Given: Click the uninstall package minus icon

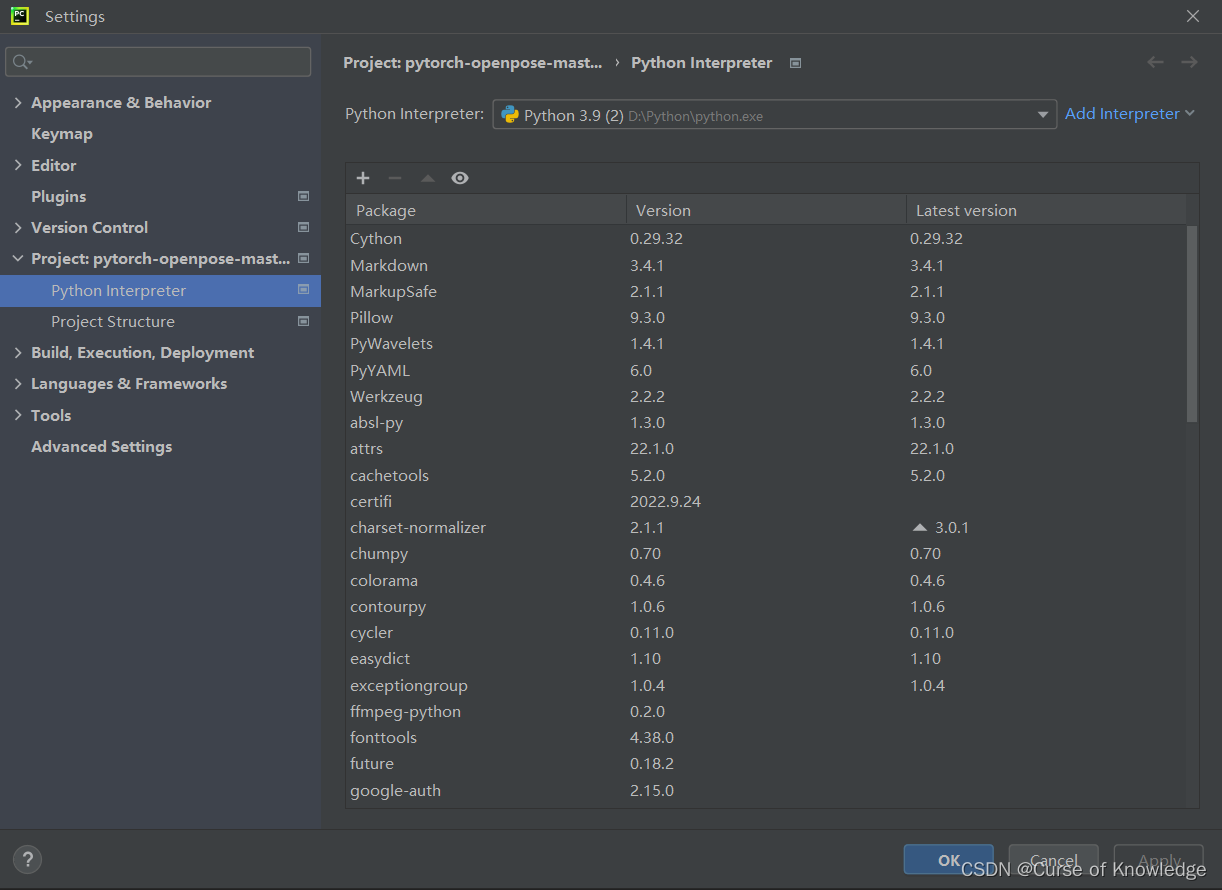Looking at the screenshot, I should point(395,178).
